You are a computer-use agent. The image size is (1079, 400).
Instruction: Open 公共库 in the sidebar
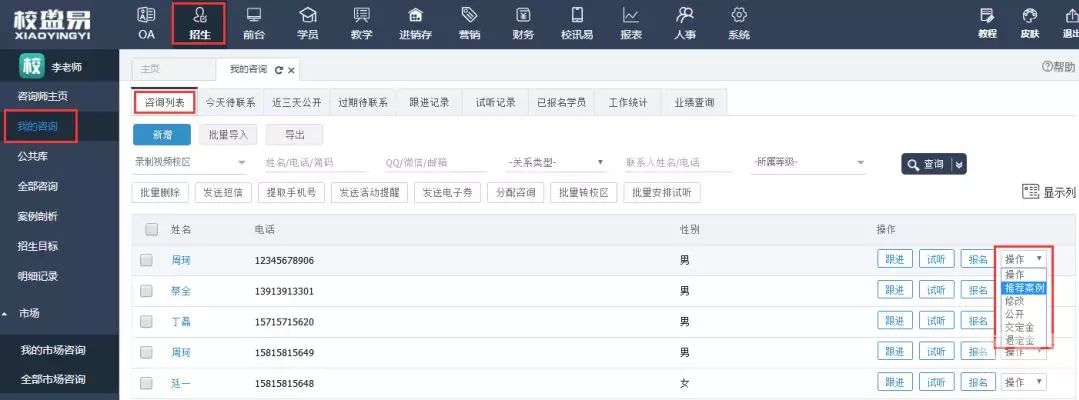32,156
